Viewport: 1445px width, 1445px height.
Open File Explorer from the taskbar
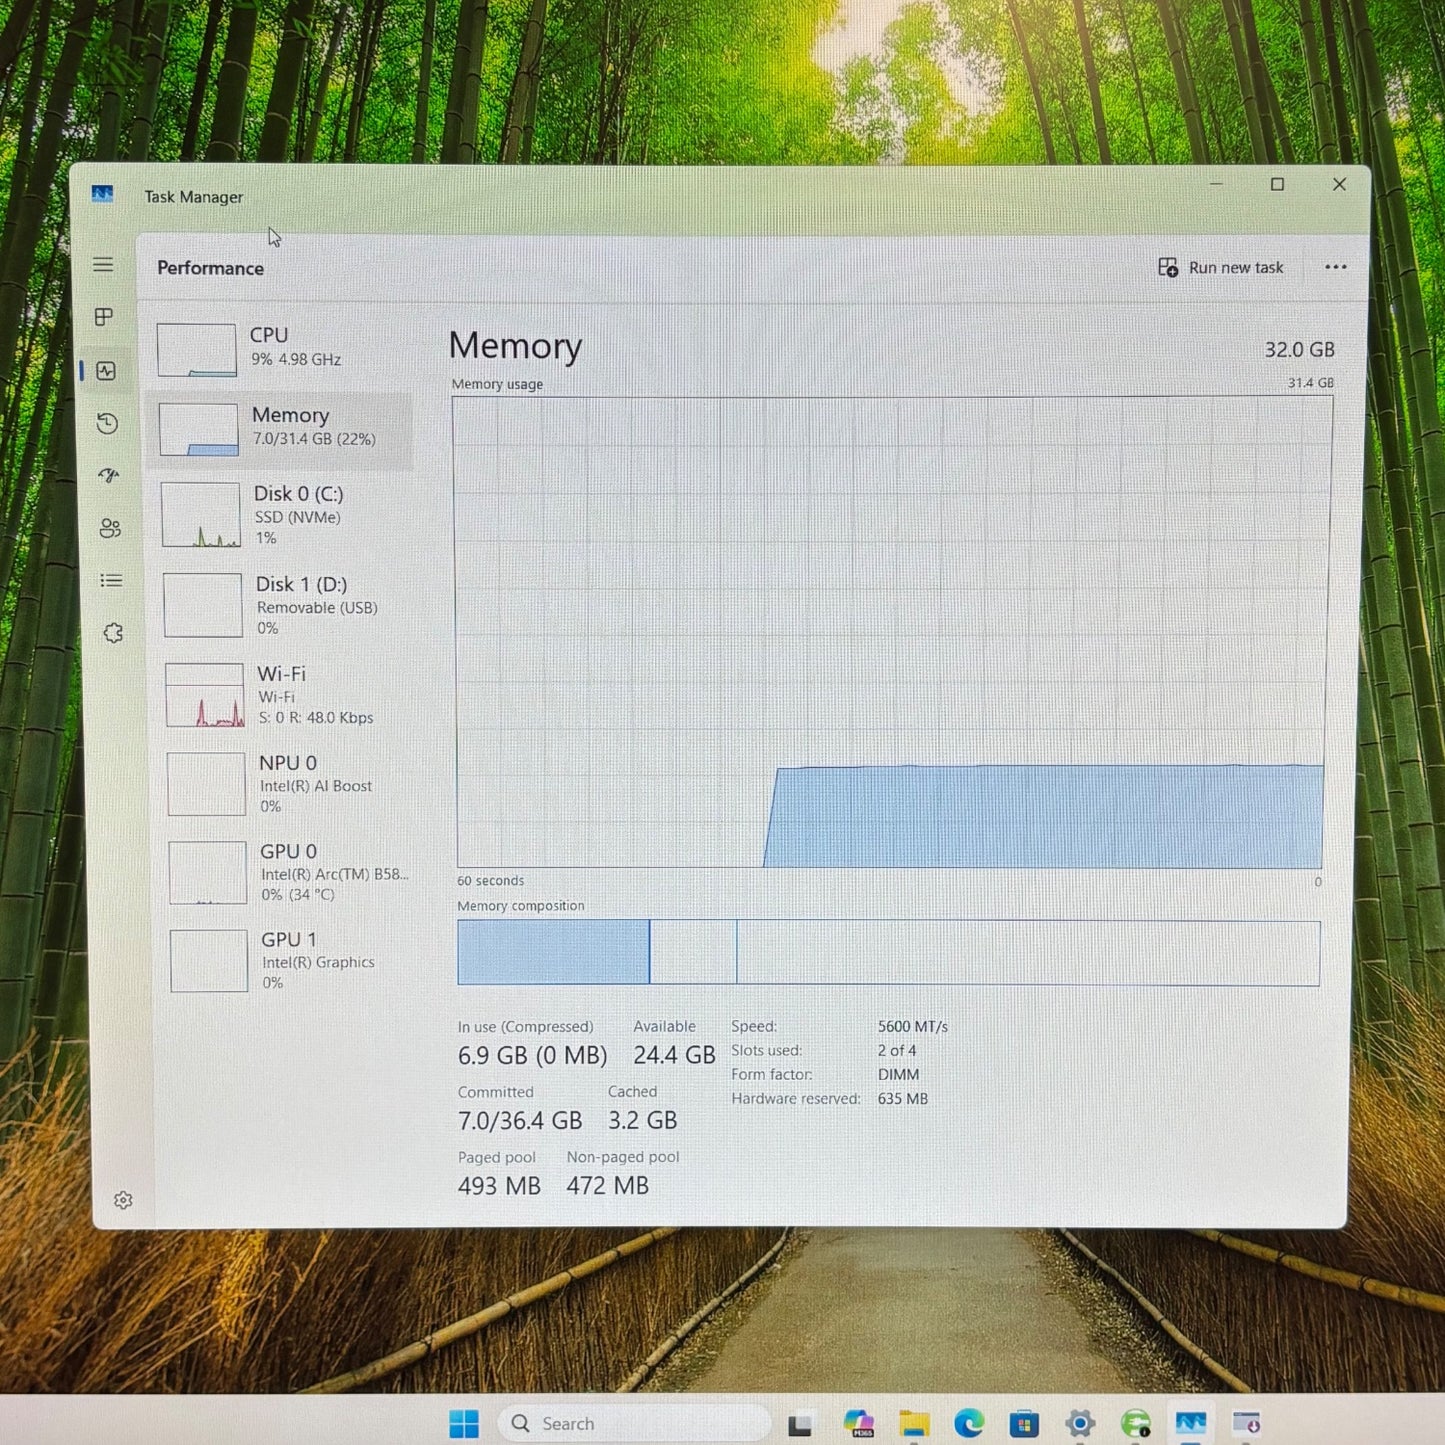click(x=914, y=1424)
